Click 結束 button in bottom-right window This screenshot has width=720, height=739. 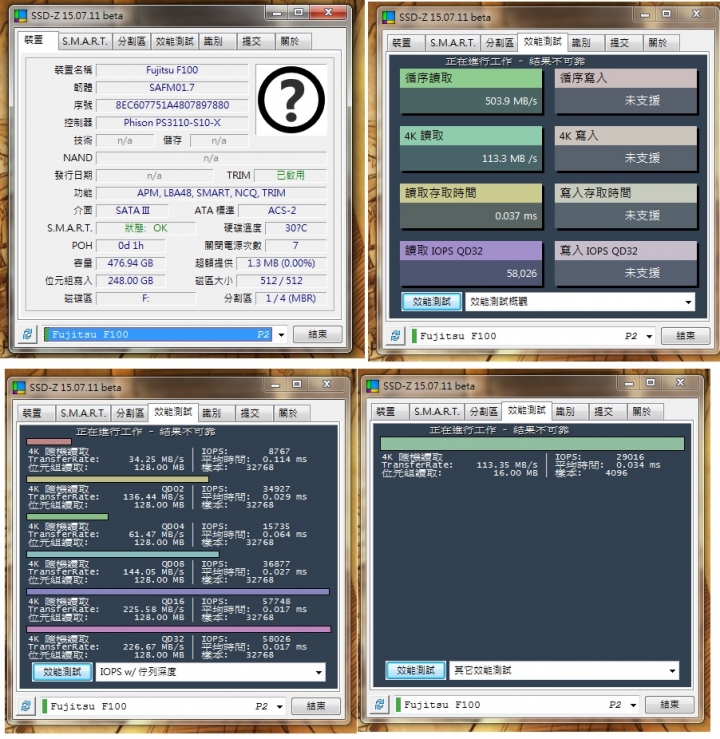click(x=670, y=704)
